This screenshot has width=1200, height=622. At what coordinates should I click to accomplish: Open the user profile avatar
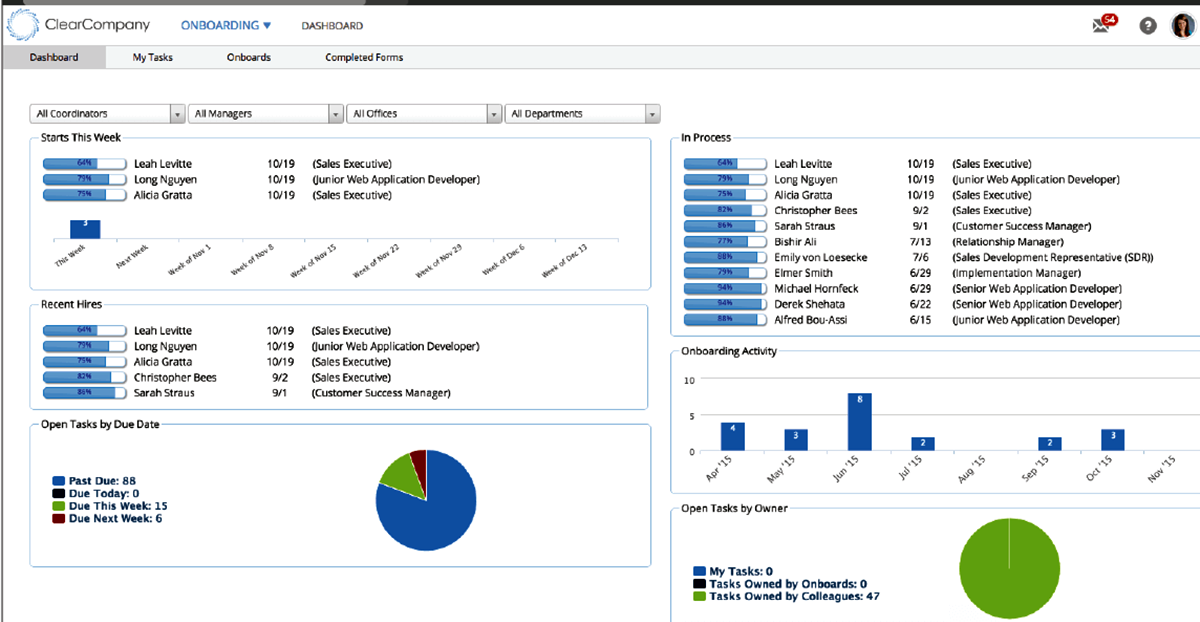[x=1184, y=26]
